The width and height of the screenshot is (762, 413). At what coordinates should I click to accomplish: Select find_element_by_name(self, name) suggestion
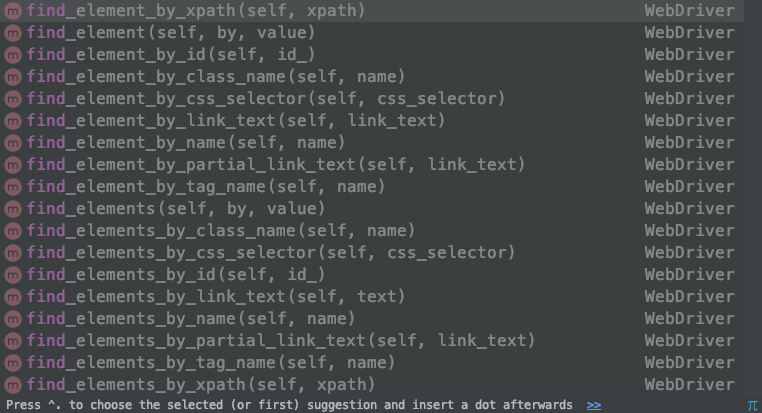click(x=372, y=142)
